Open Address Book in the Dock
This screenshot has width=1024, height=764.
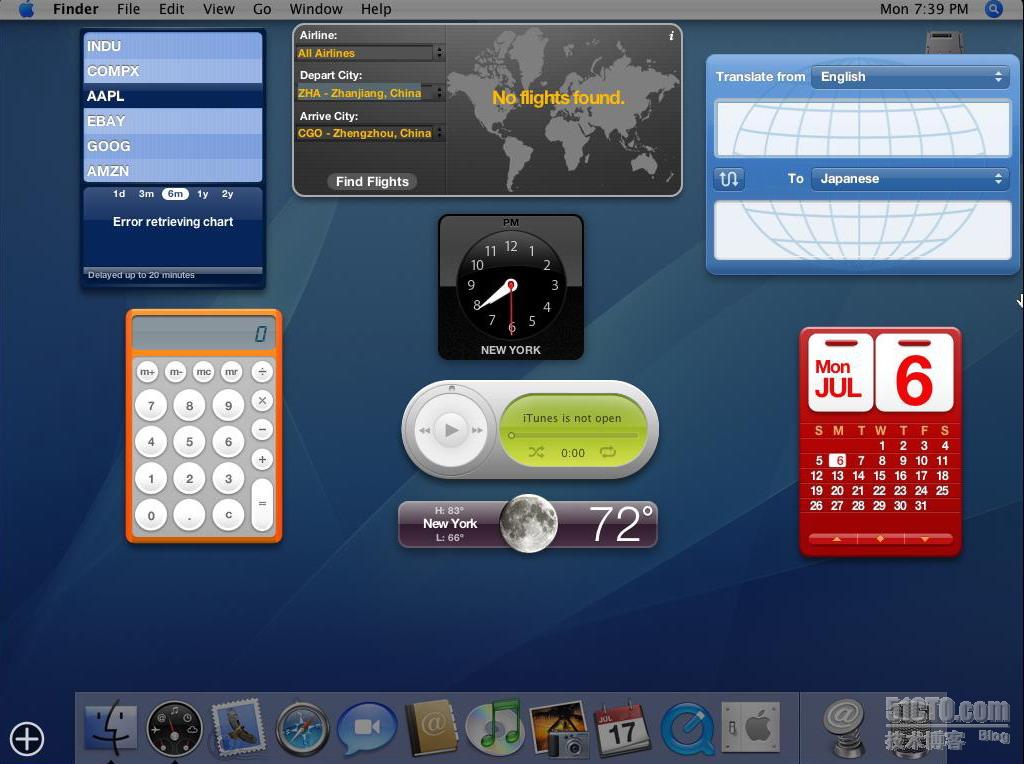[431, 727]
